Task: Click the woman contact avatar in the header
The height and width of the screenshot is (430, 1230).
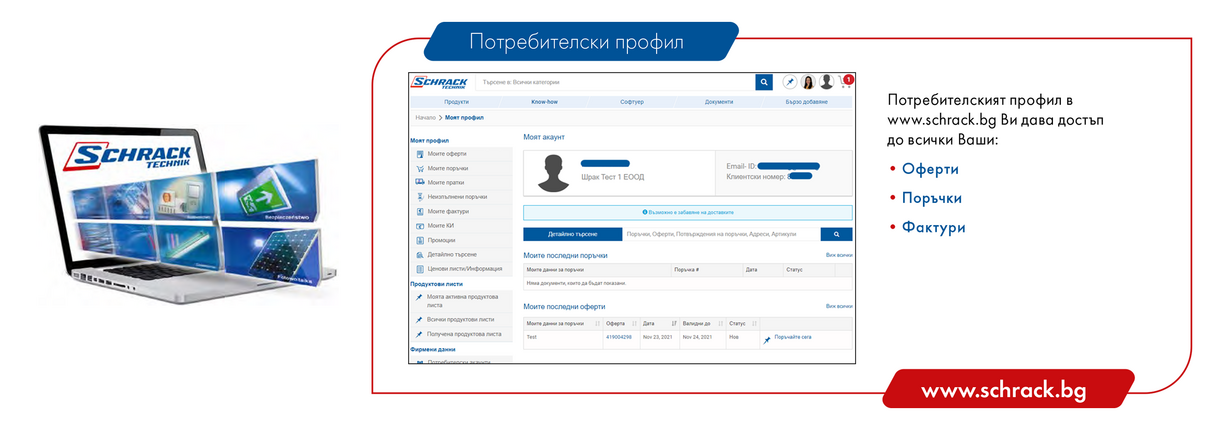Action: click(x=808, y=82)
